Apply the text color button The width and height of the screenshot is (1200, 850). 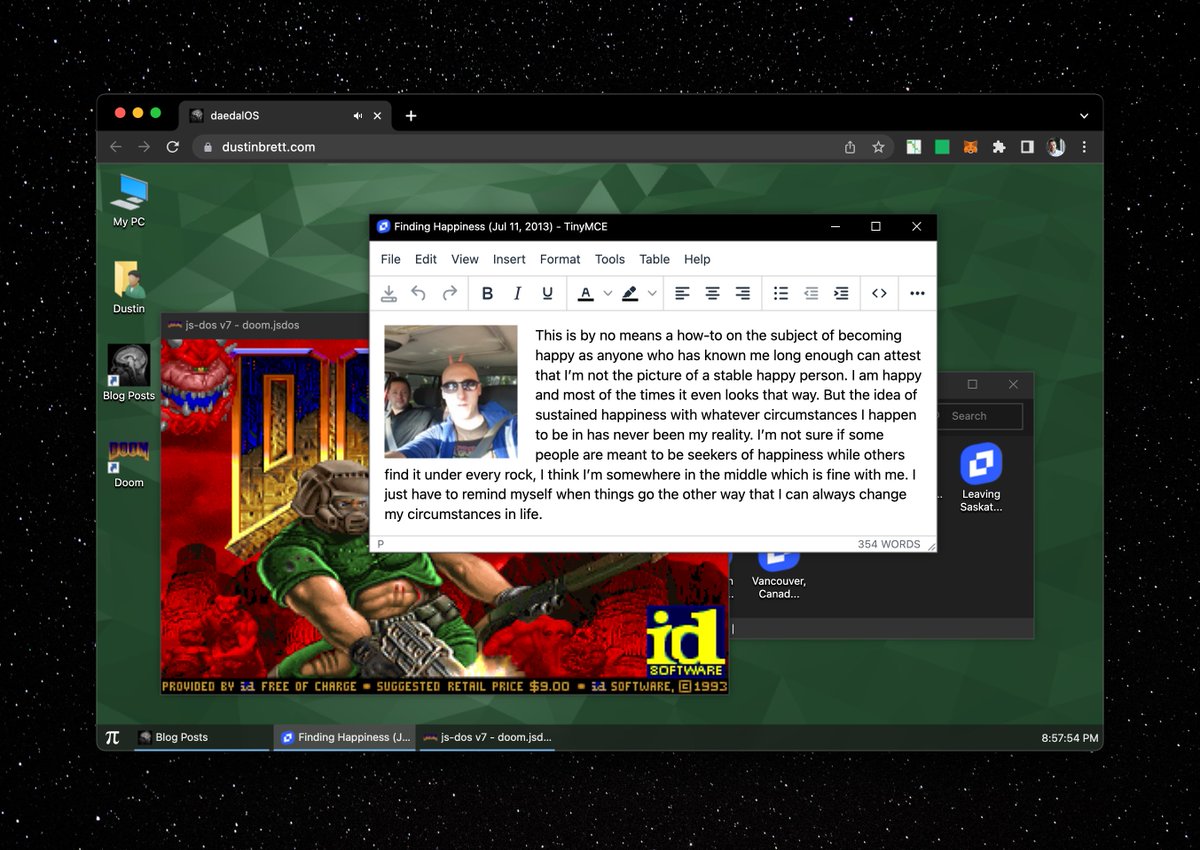click(586, 293)
